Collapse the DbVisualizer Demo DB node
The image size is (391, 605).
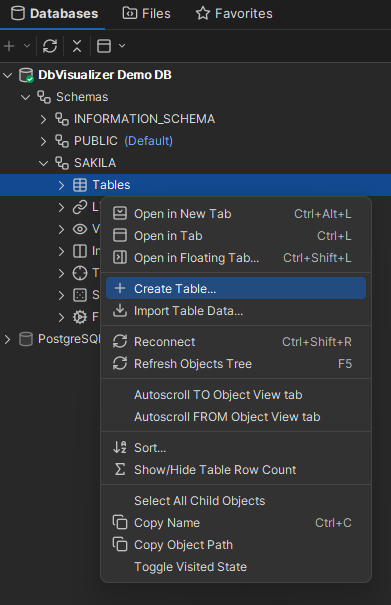click(x=8, y=75)
